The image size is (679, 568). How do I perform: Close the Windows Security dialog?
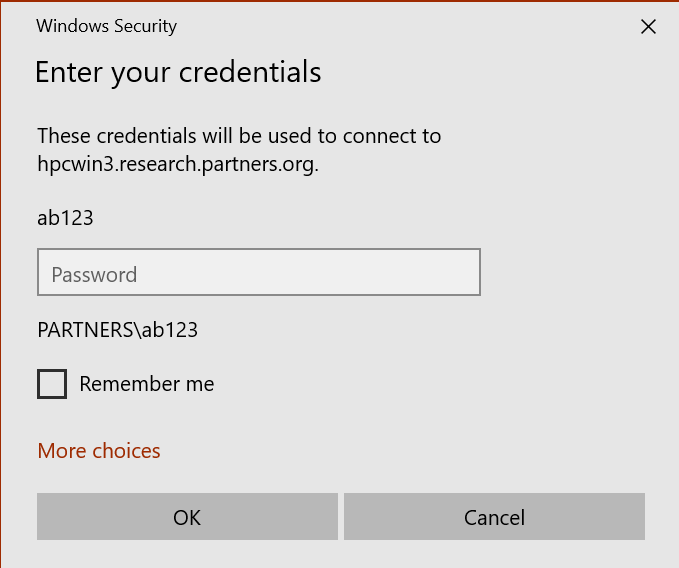coord(648,27)
